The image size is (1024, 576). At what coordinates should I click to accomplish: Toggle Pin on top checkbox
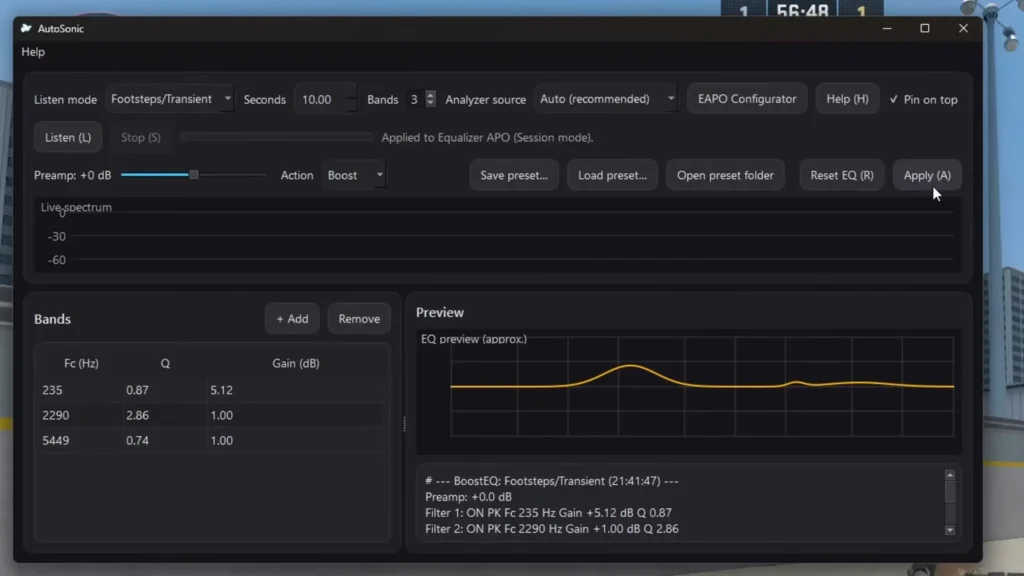tap(923, 99)
